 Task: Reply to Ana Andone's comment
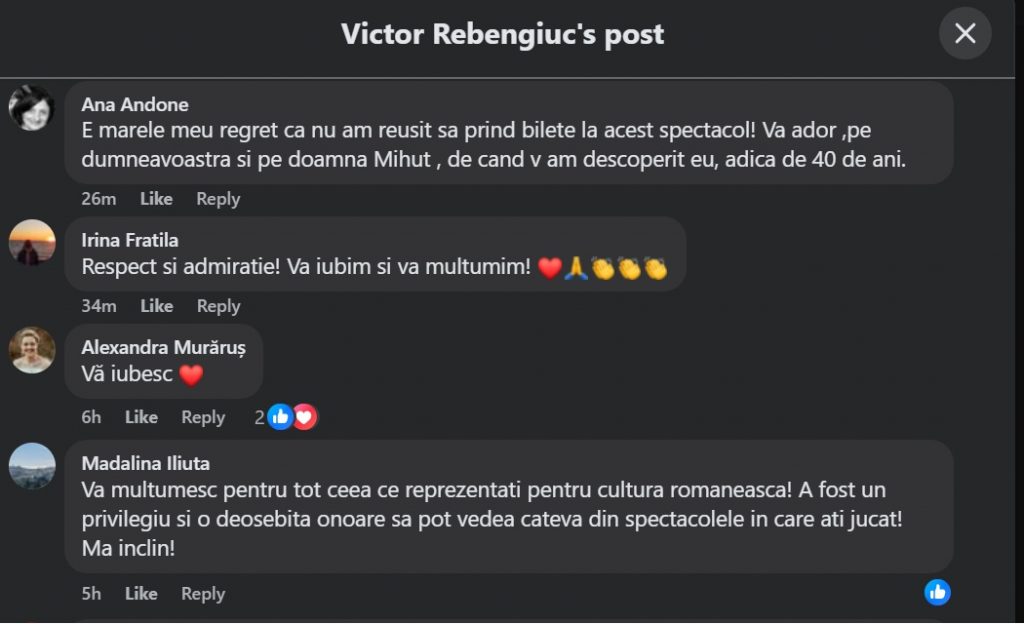tap(218, 199)
